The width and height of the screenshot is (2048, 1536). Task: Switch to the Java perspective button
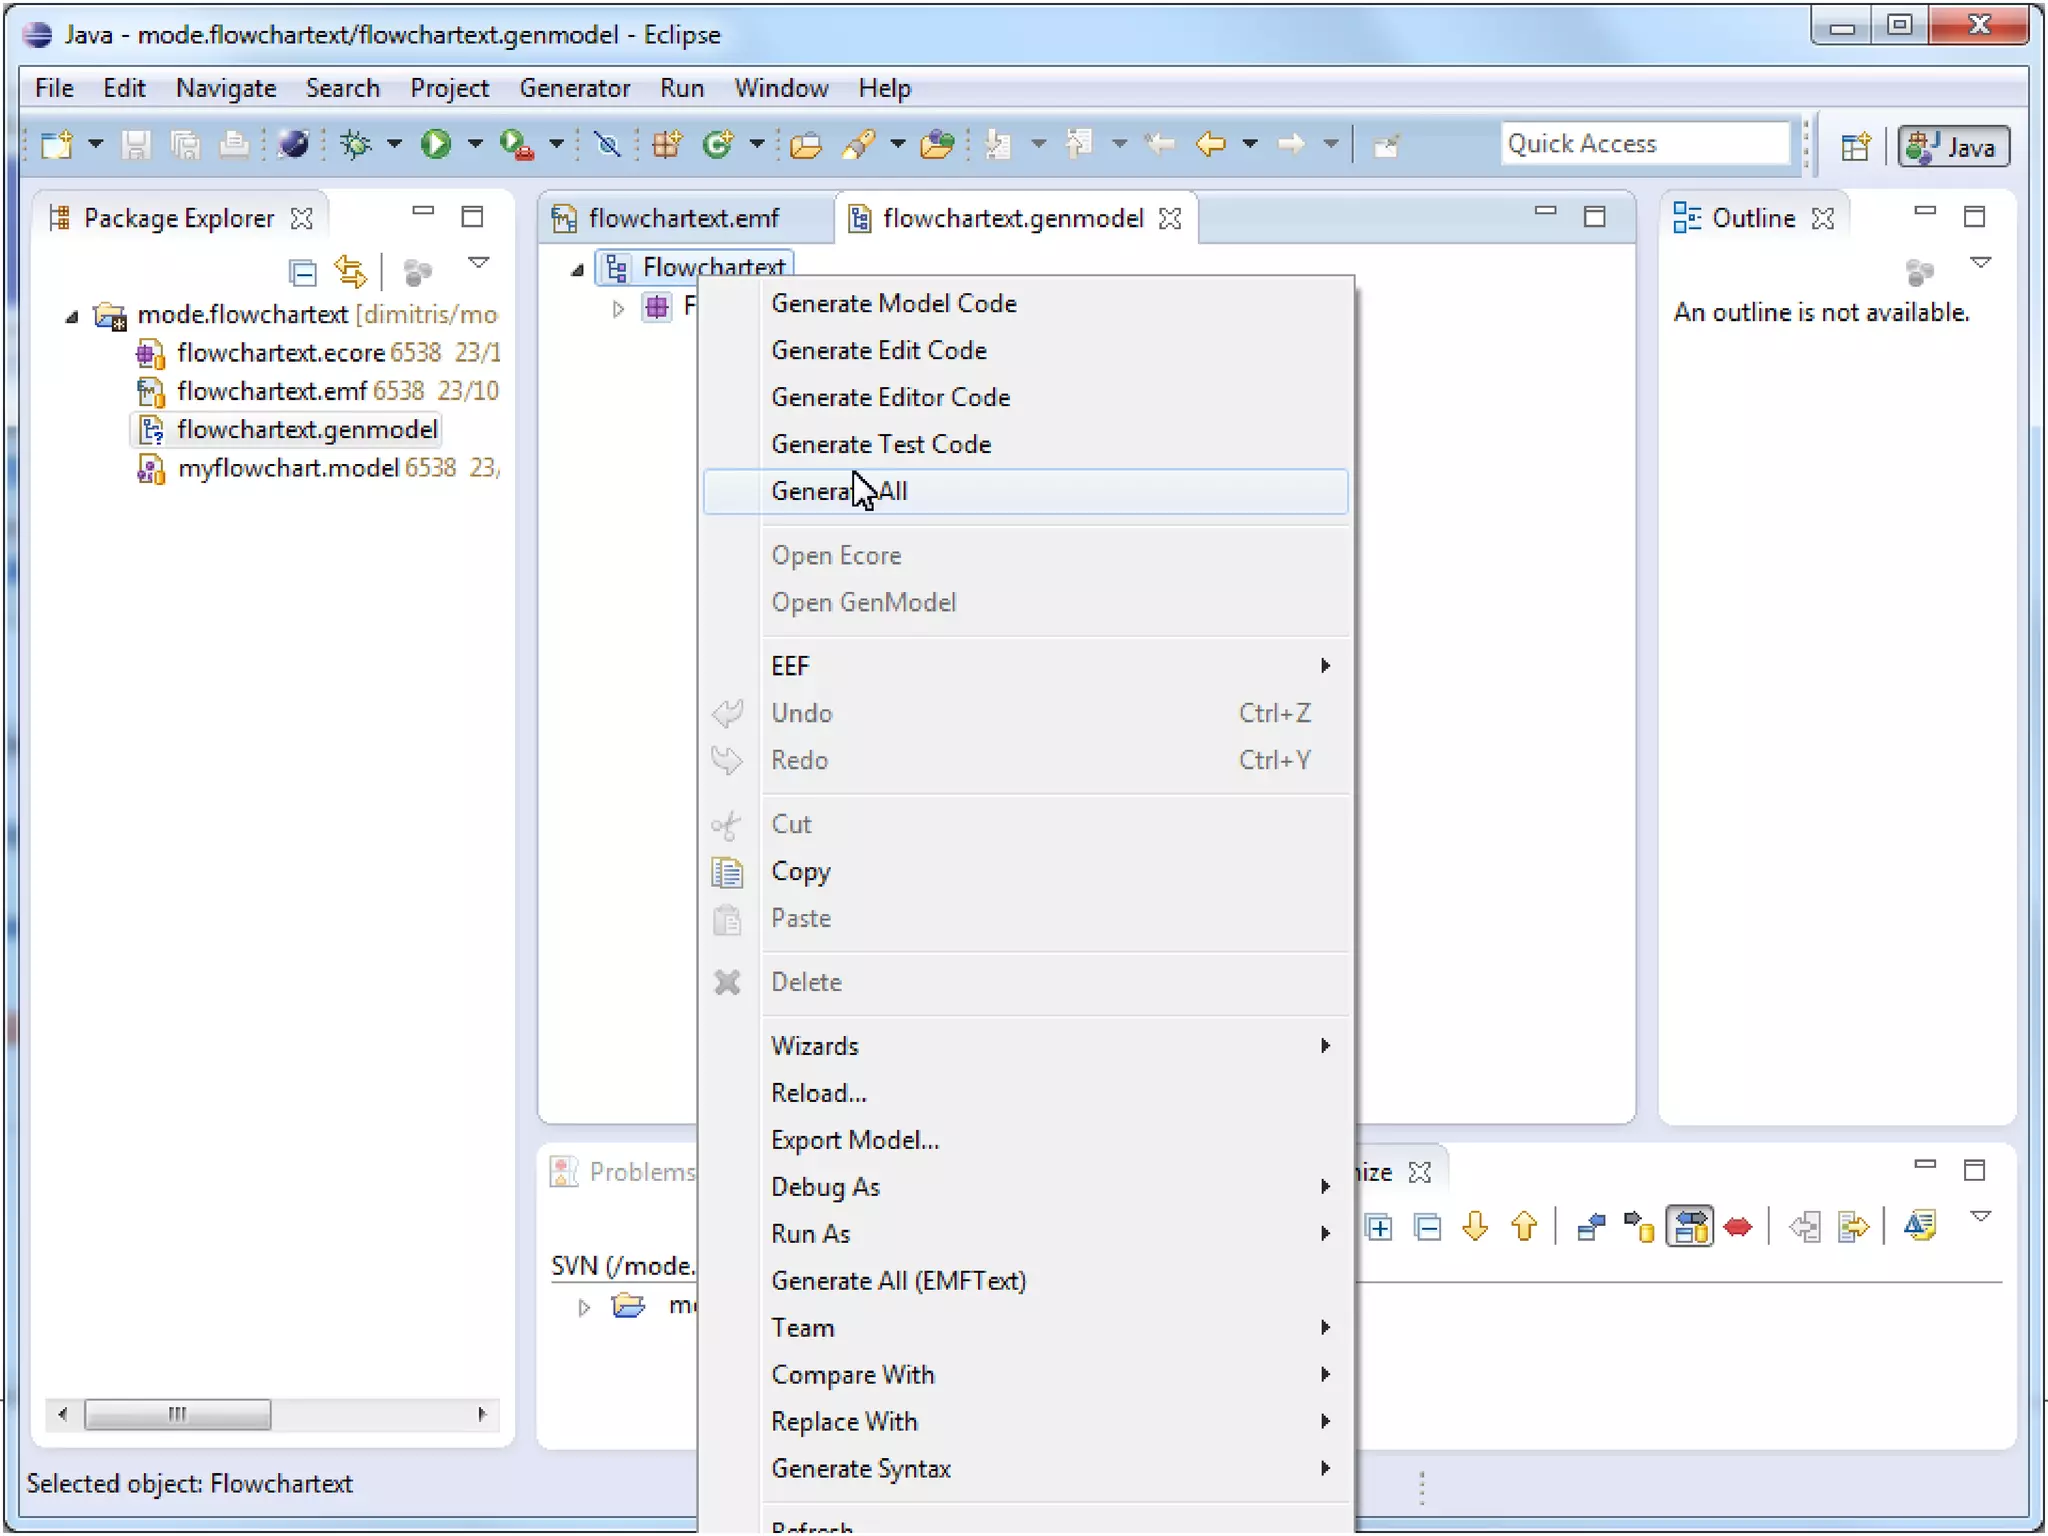point(1953,147)
